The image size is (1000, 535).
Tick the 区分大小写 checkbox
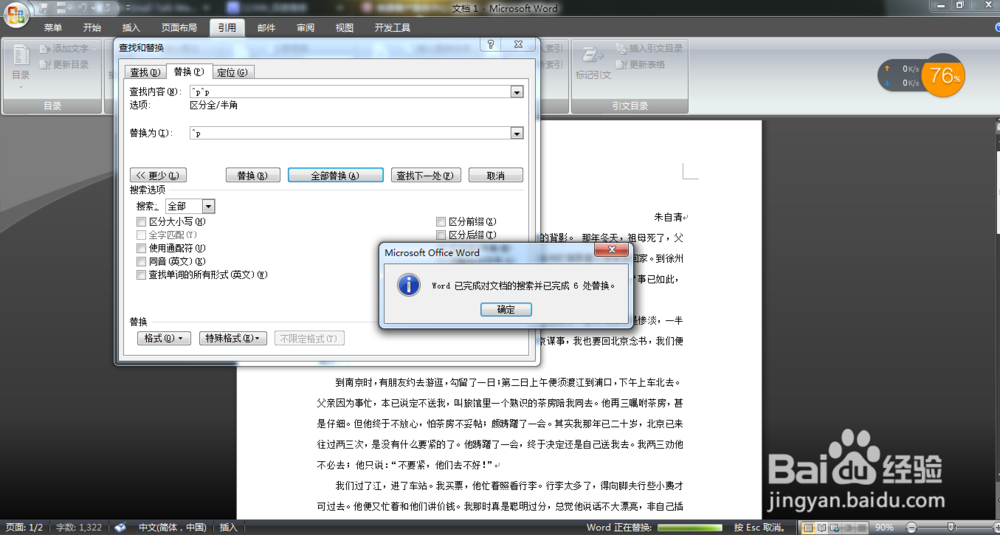click(x=141, y=222)
